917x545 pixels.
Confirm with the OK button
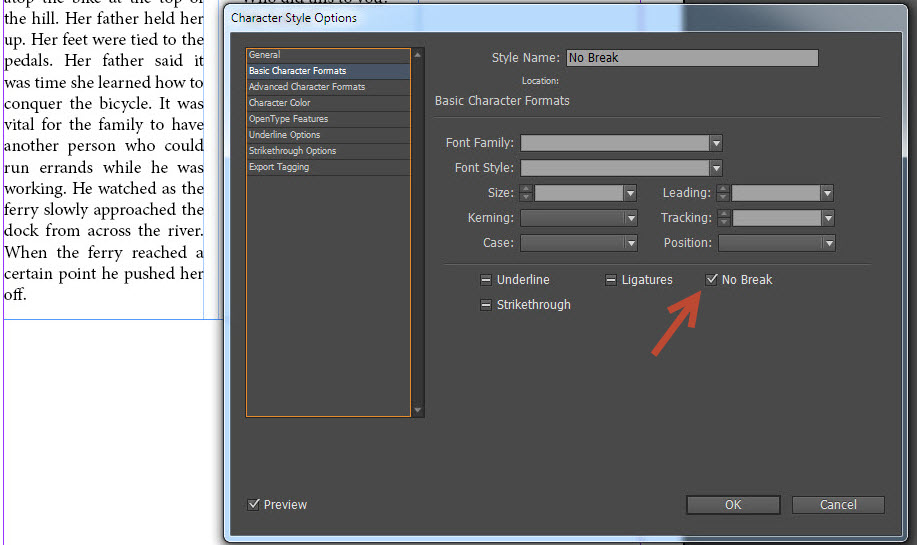[x=733, y=505]
